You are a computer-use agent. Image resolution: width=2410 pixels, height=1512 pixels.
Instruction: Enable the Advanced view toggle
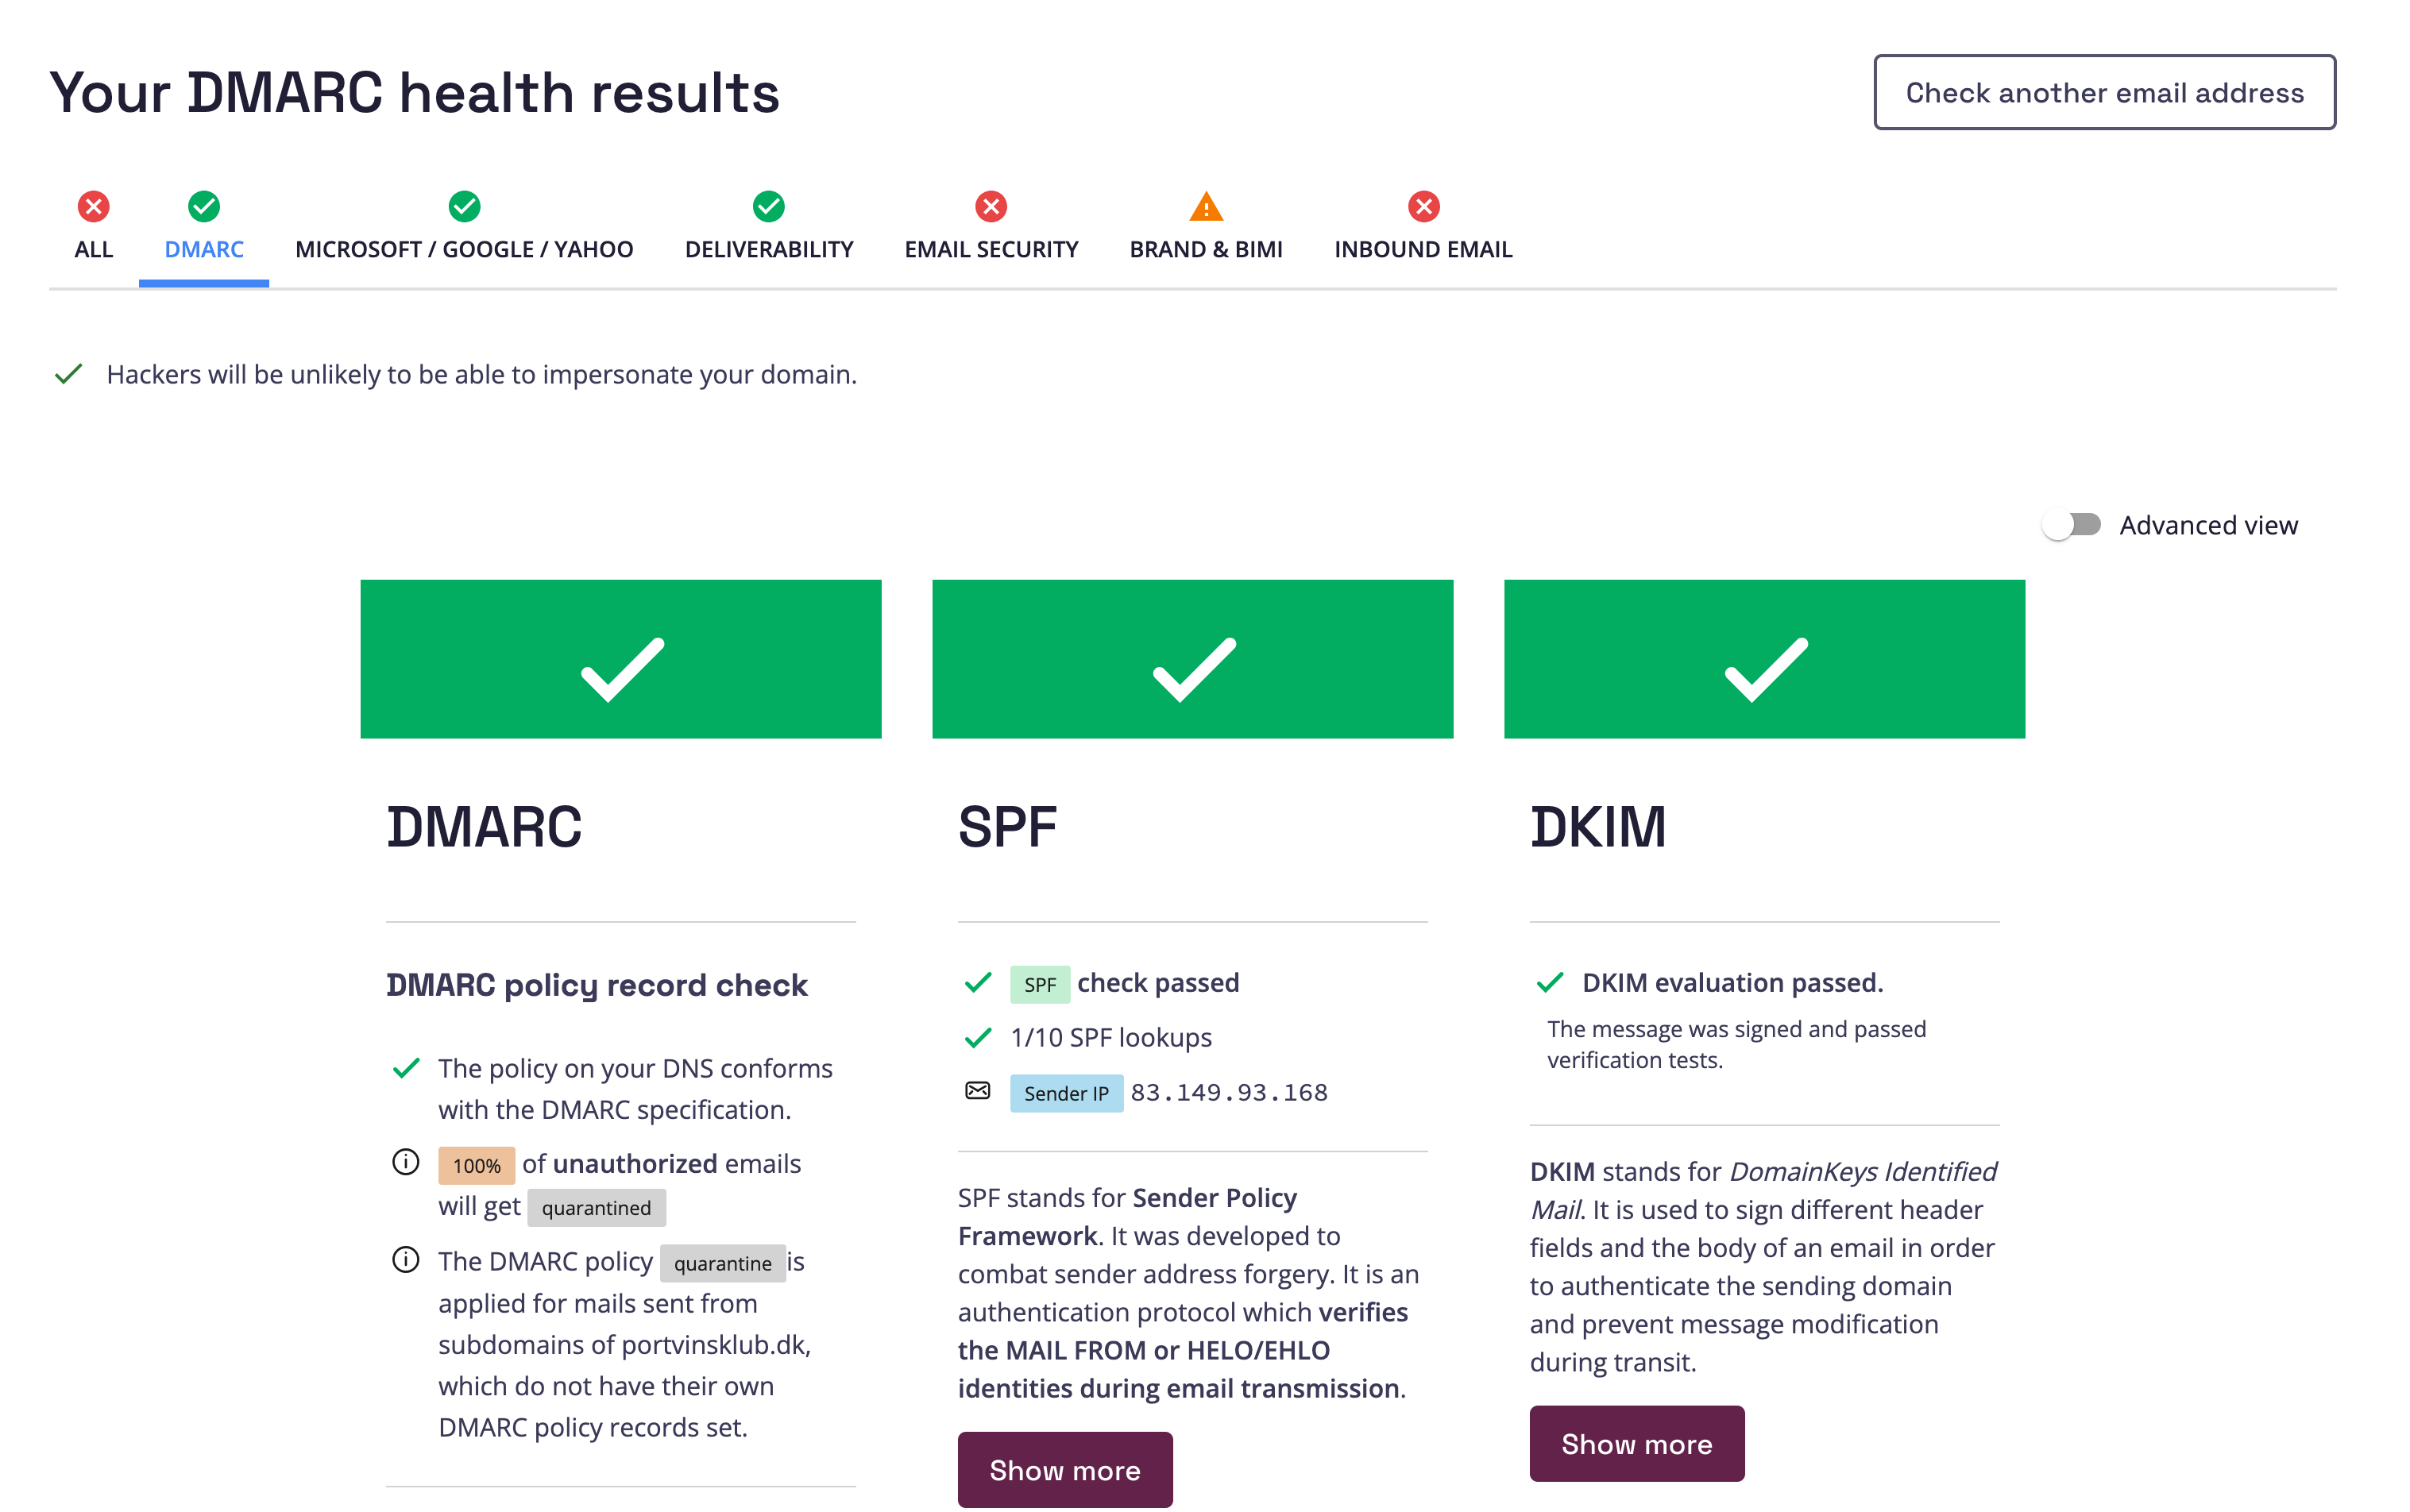[2071, 525]
